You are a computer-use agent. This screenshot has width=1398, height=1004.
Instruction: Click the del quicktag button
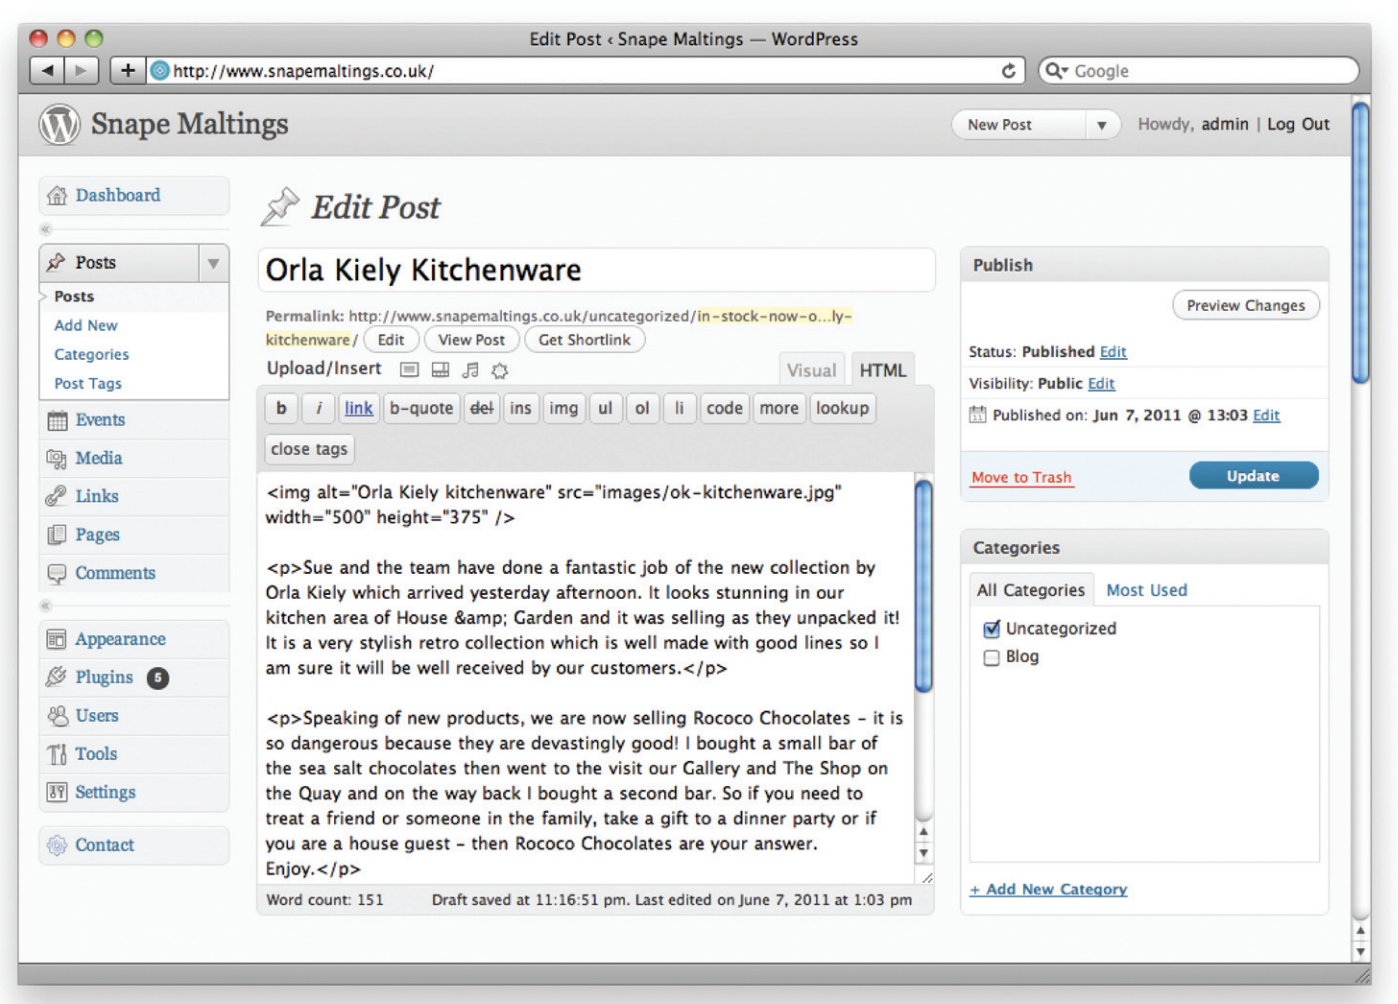(482, 408)
